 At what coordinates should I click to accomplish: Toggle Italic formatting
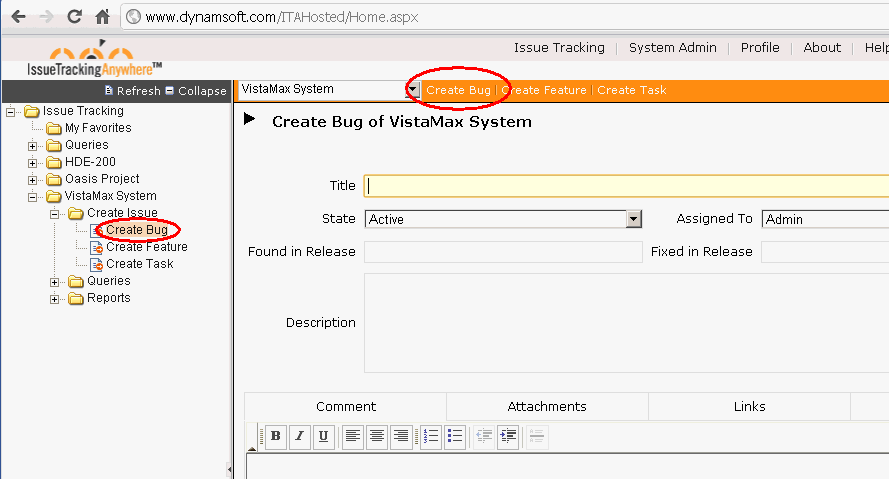pos(300,436)
